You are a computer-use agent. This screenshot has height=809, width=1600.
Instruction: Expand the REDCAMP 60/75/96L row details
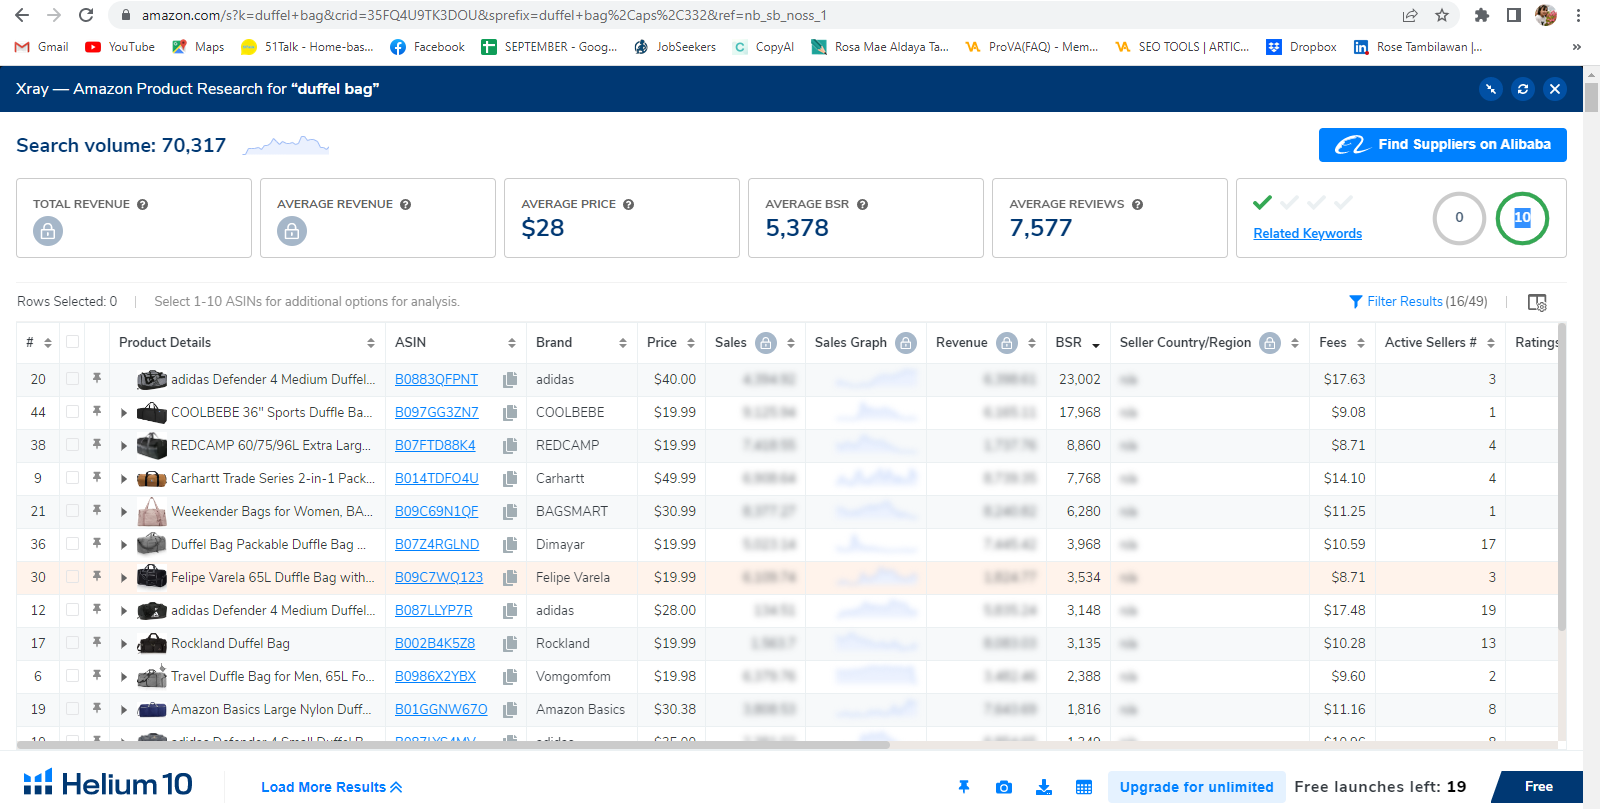124,446
